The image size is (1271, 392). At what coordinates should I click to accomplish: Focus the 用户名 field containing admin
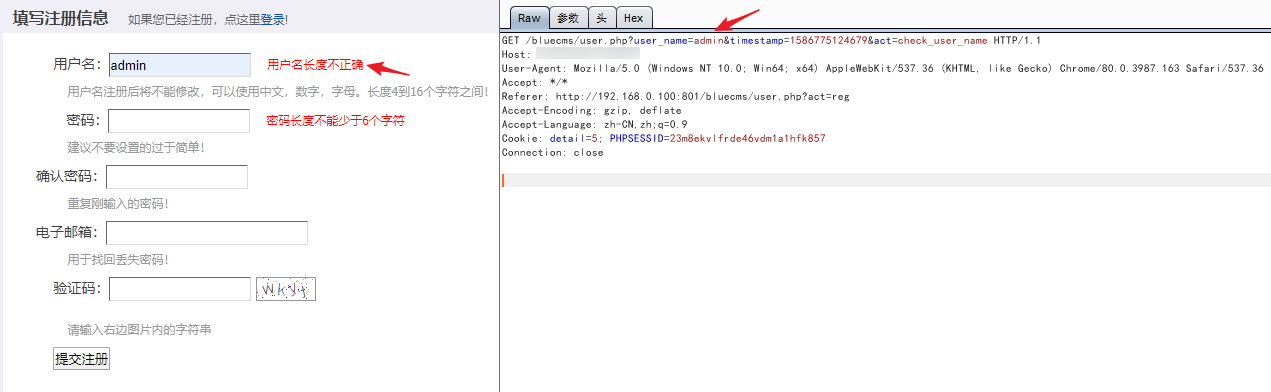(x=180, y=65)
